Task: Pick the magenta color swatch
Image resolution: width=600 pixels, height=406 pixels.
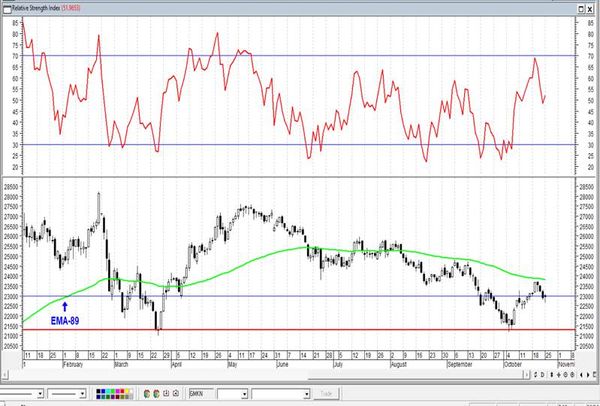Action: pos(117,391)
